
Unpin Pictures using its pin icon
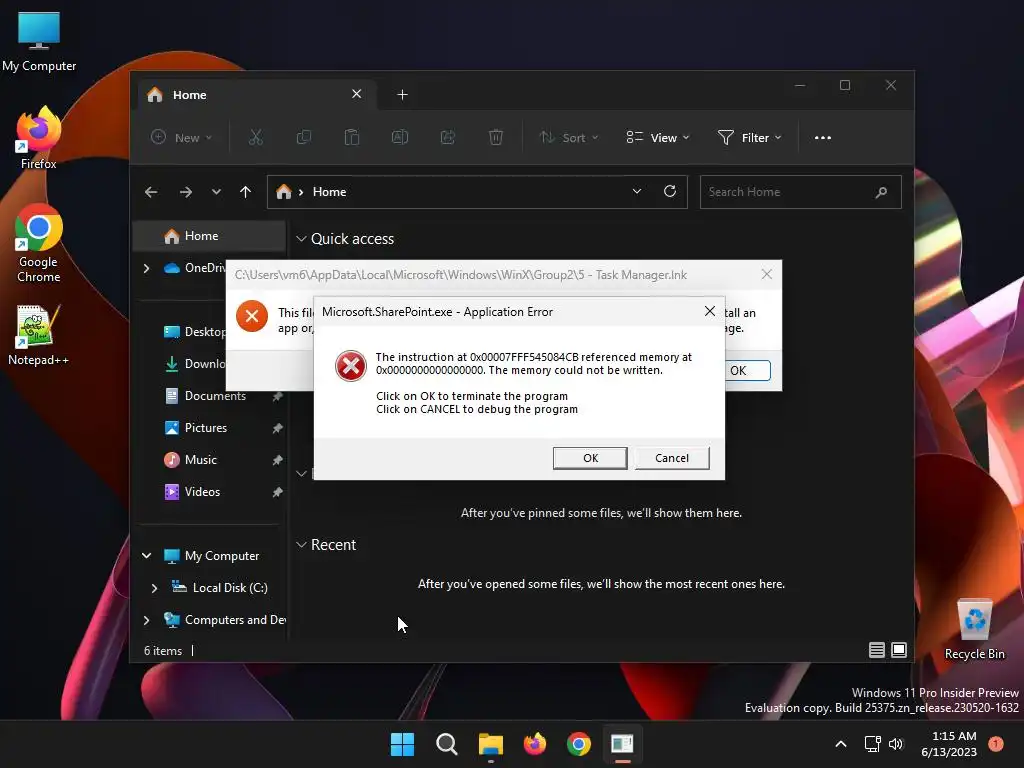pos(278,428)
